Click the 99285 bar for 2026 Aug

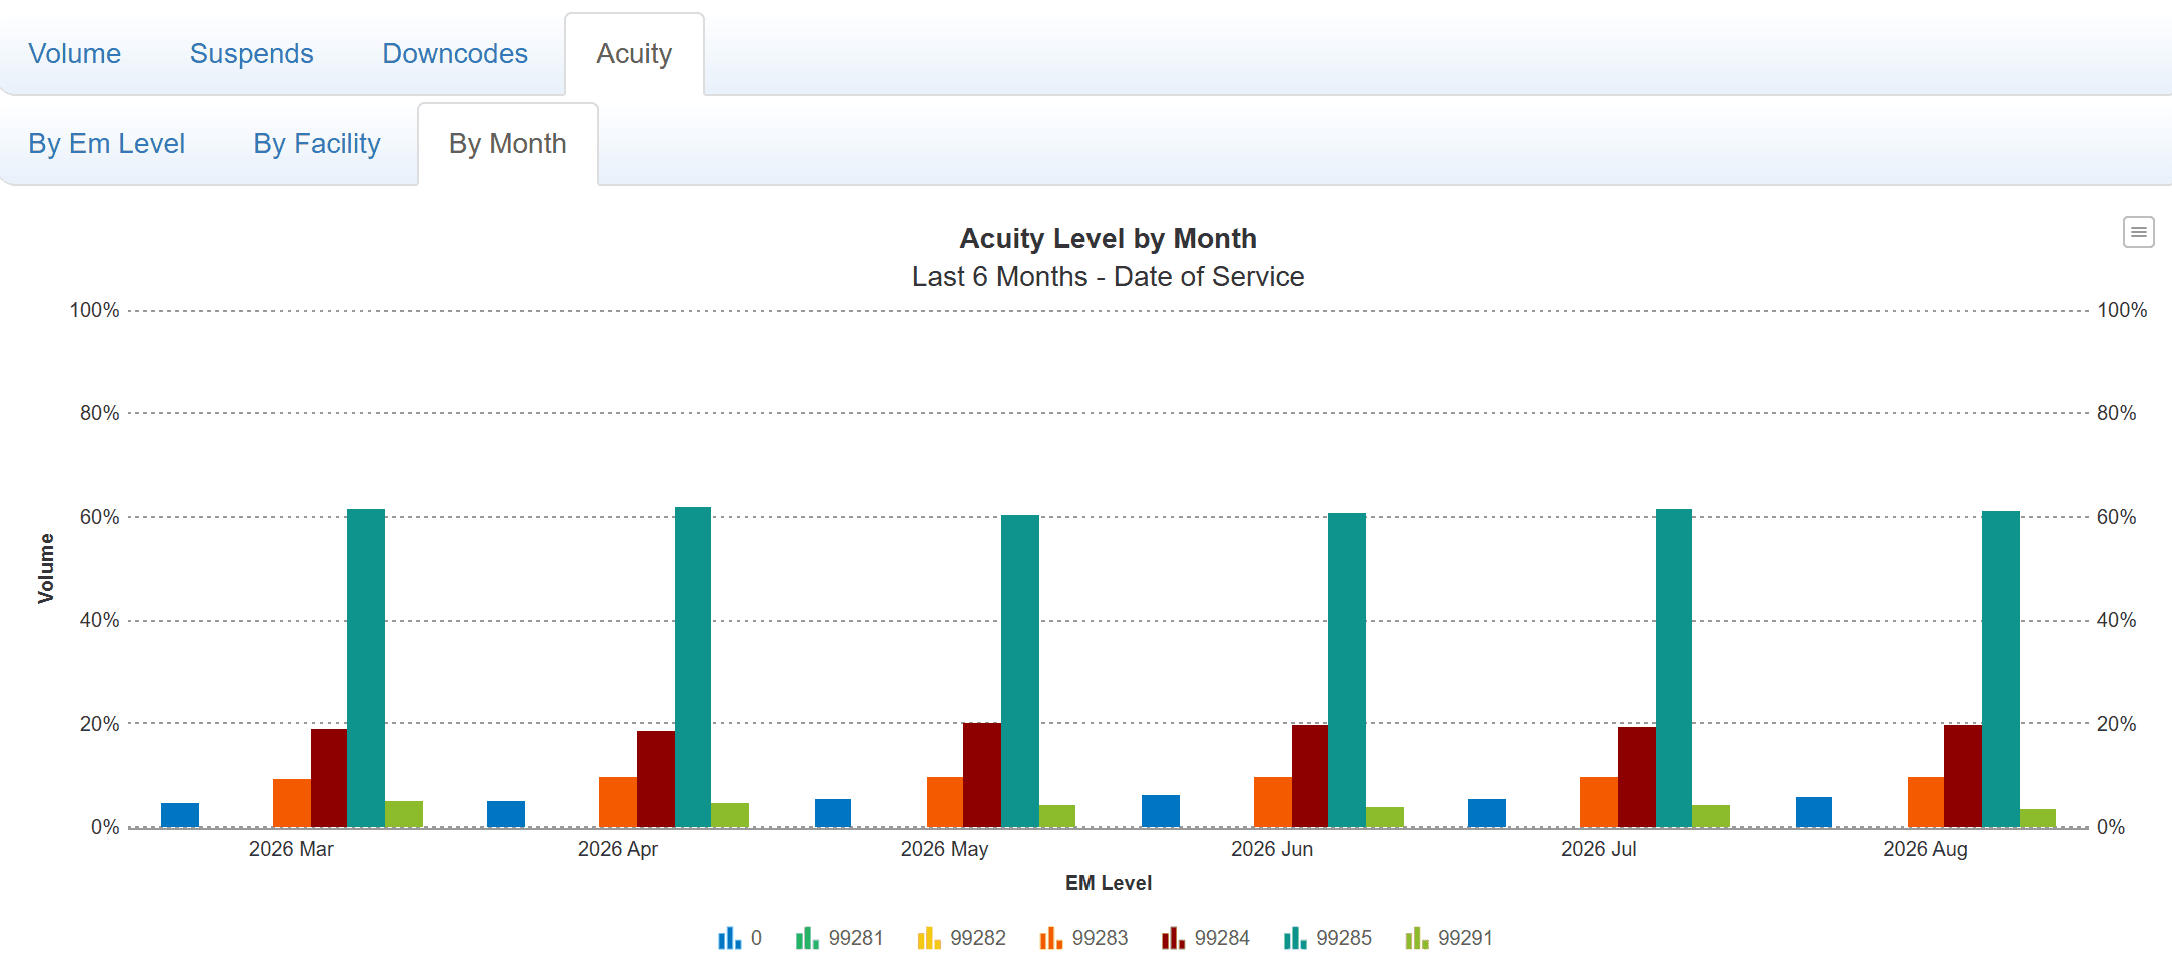pyautogui.click(x=2001, y=669)
